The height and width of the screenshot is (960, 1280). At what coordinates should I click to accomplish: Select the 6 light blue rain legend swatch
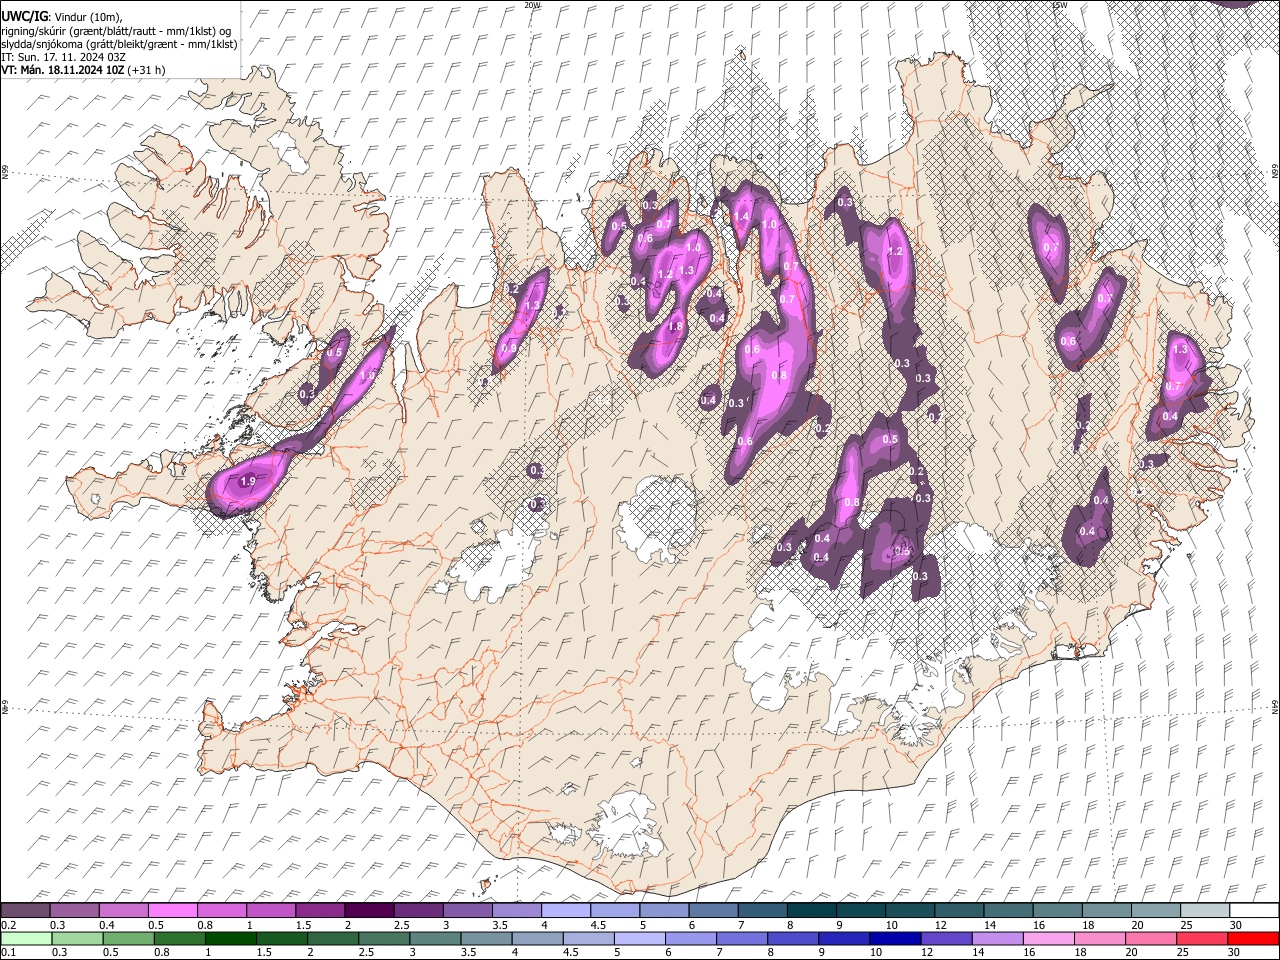click(690, 938)
